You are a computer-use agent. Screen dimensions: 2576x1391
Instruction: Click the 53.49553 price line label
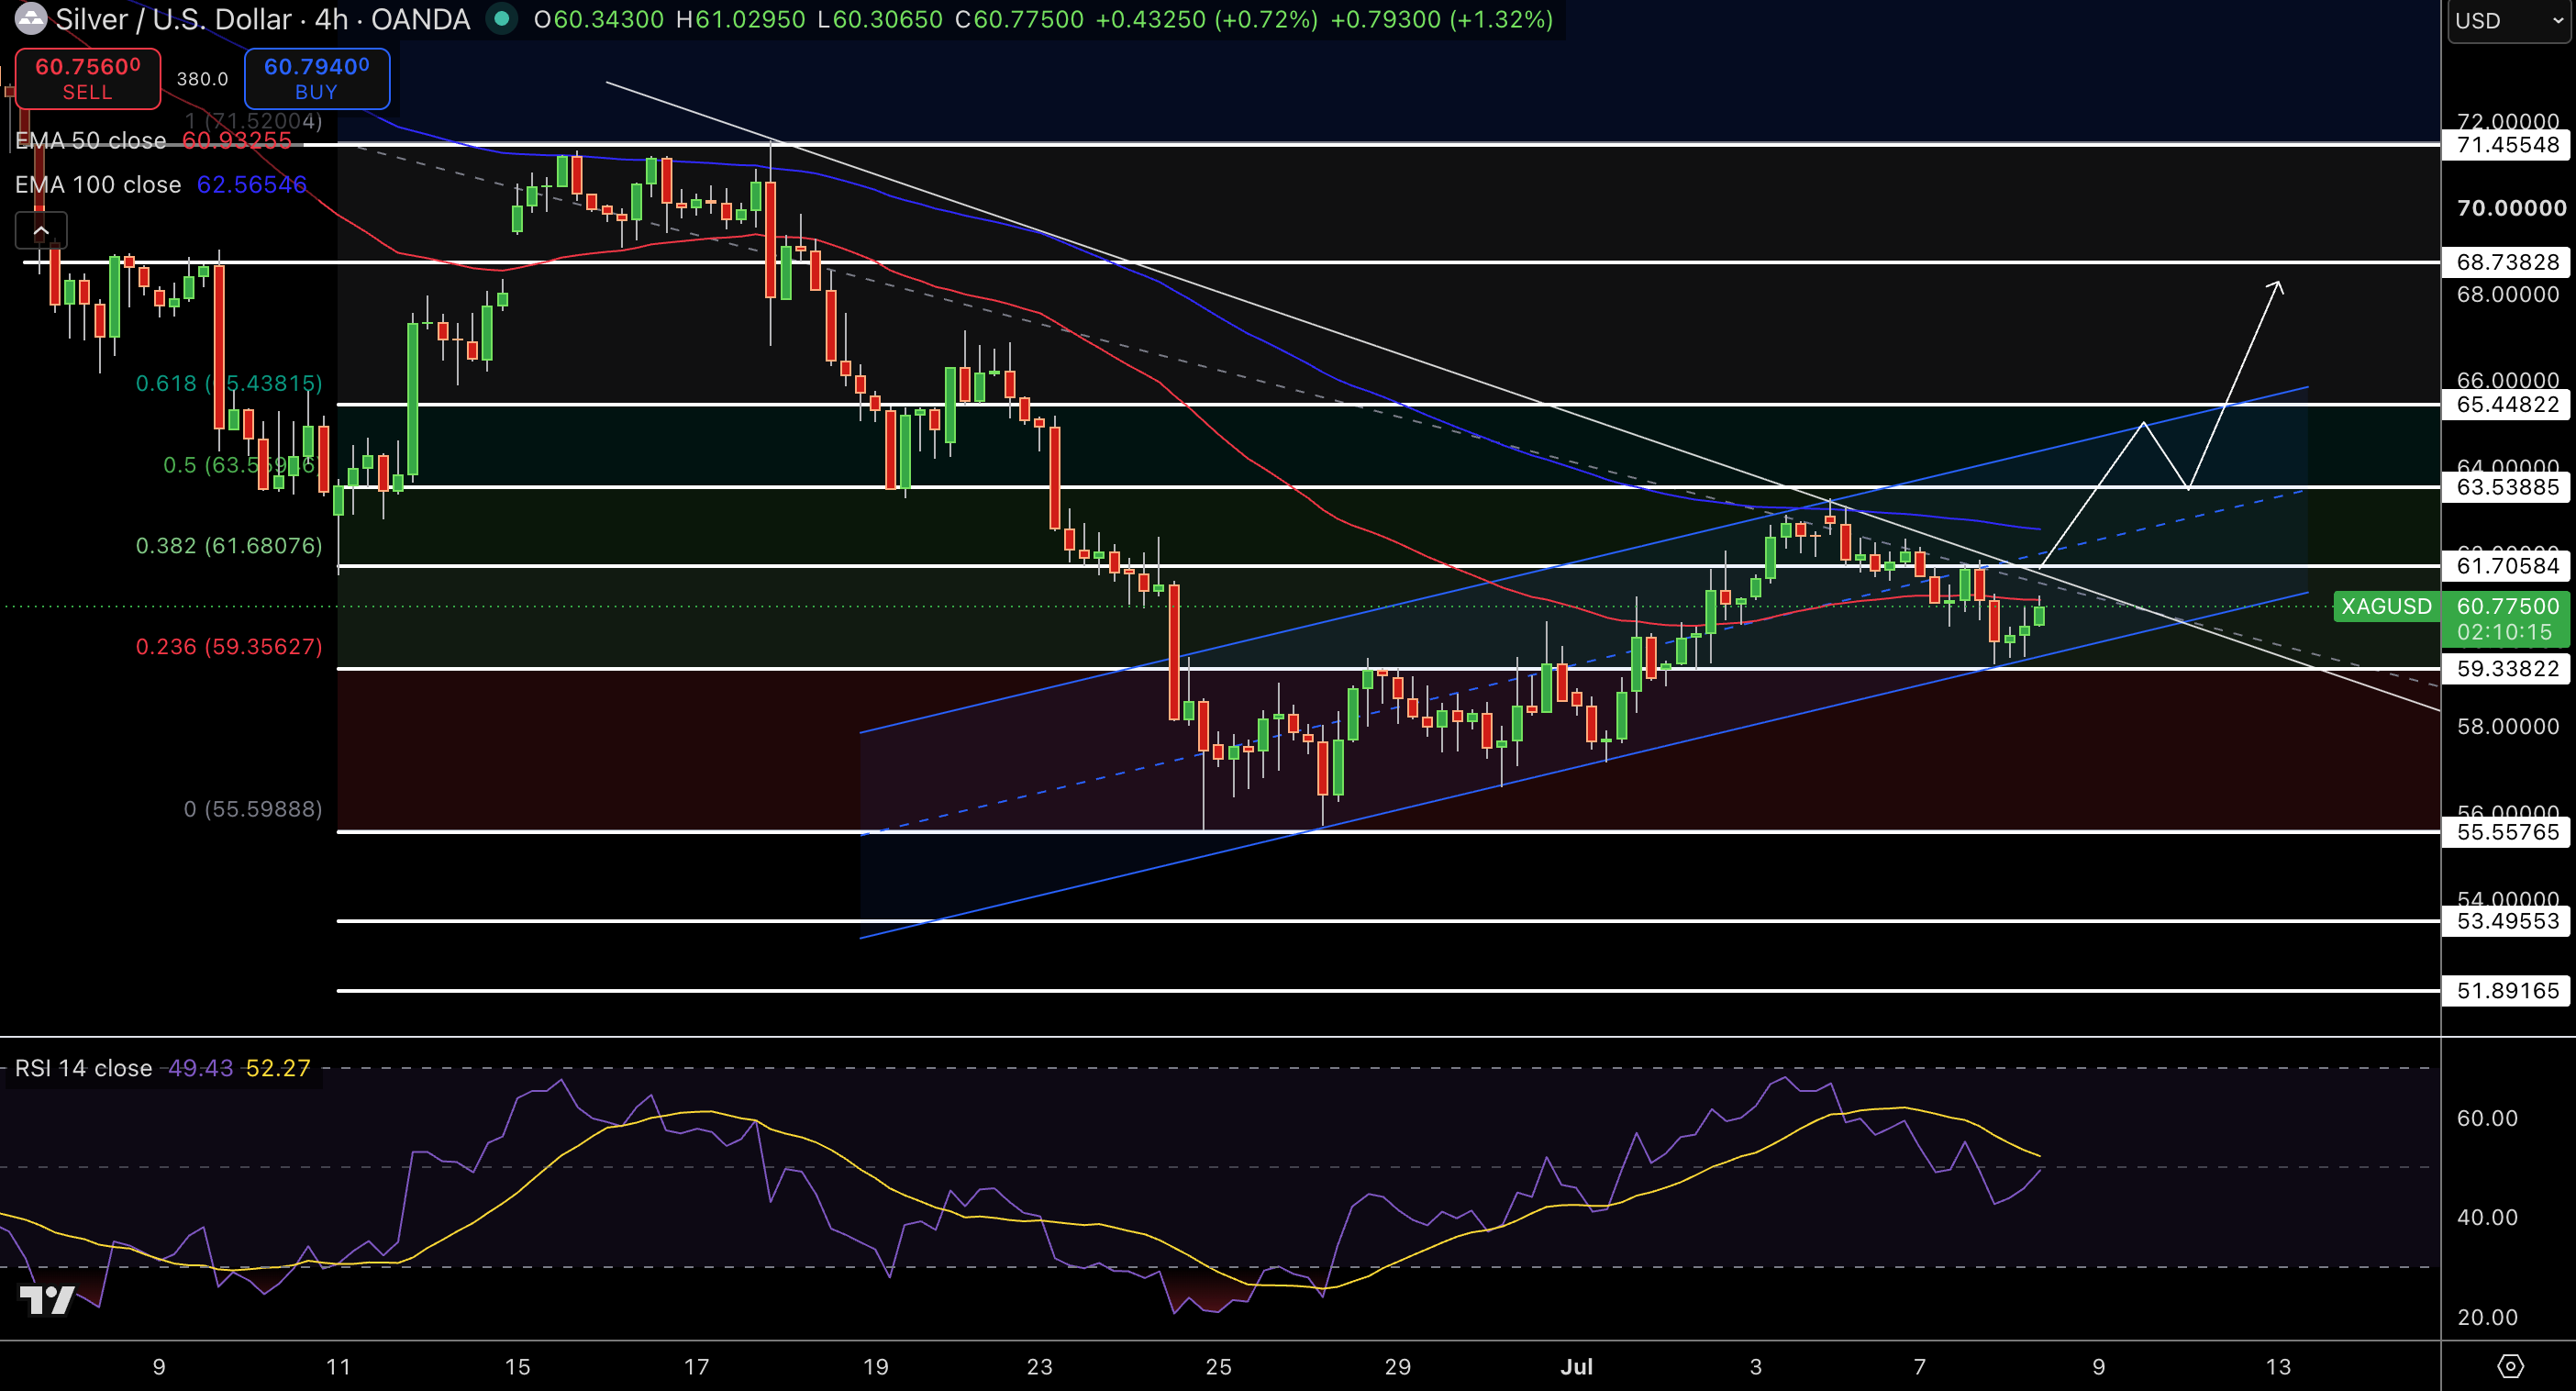coord(2507,921)
